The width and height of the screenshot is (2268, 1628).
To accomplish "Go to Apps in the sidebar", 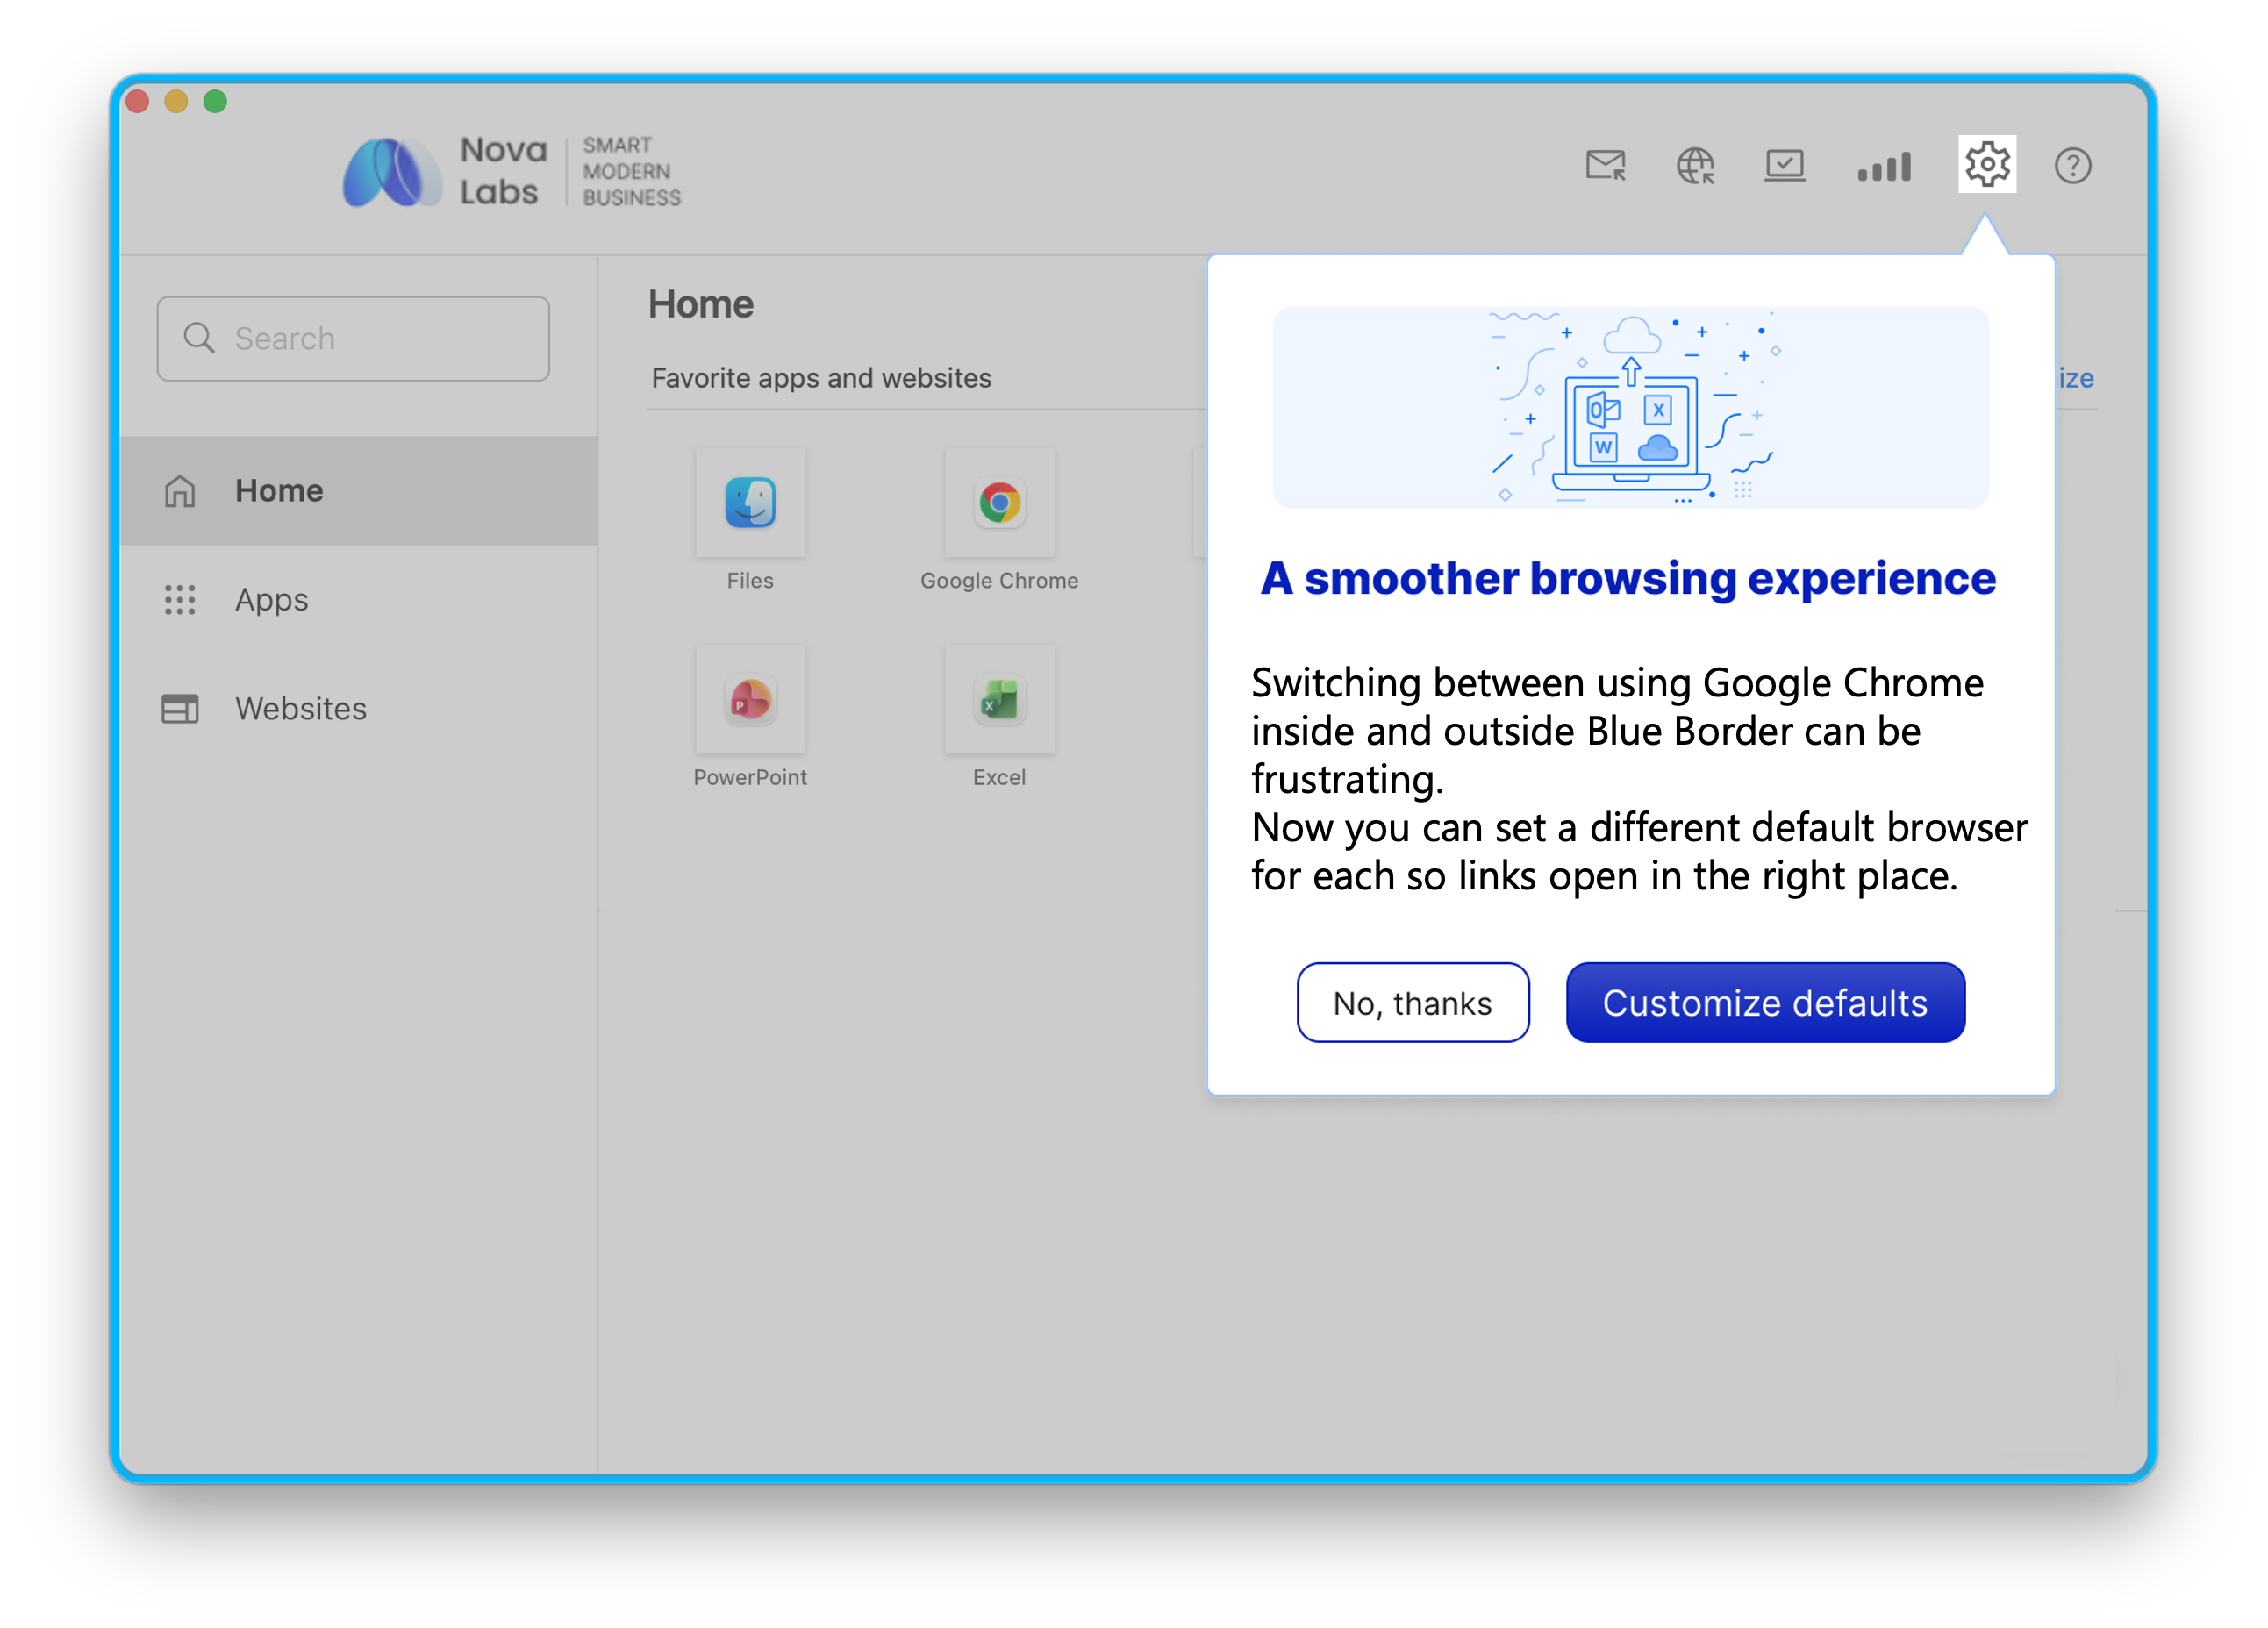I will [358, 599].
